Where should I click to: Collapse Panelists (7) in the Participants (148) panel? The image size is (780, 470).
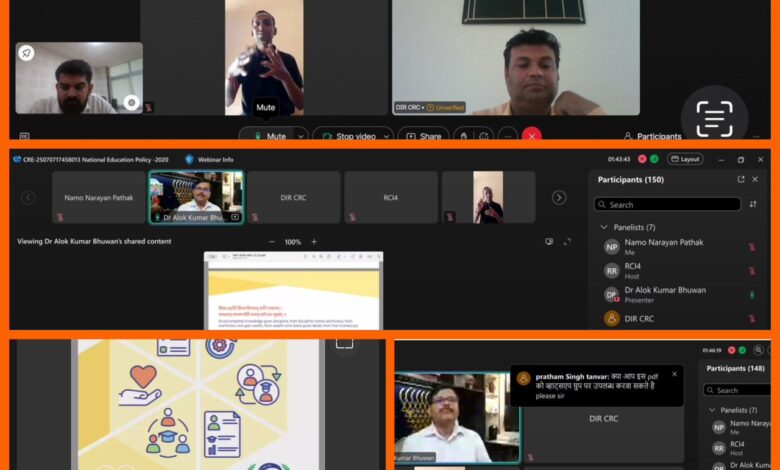712,410
